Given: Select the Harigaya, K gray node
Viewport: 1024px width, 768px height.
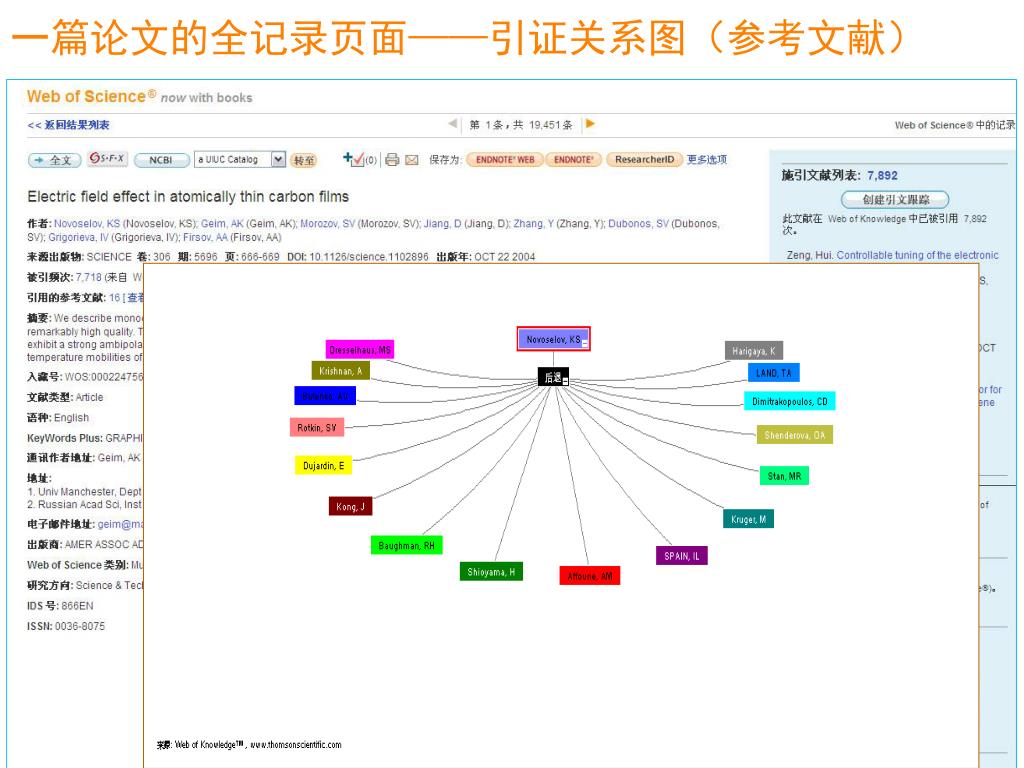Looking at the screenshot, I should [x=754, y=351].
